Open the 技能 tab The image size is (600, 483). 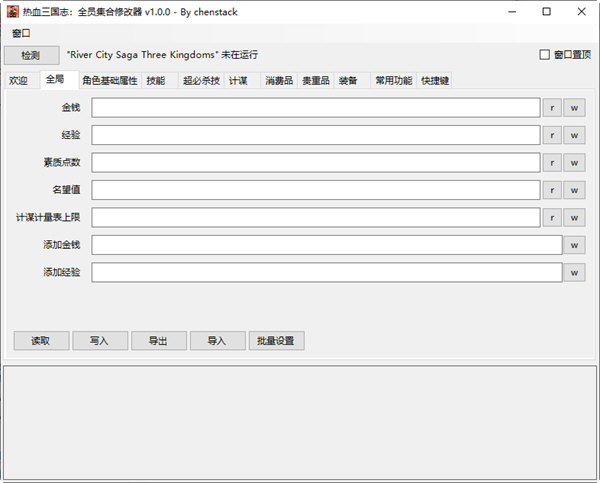tap(156, 81)
